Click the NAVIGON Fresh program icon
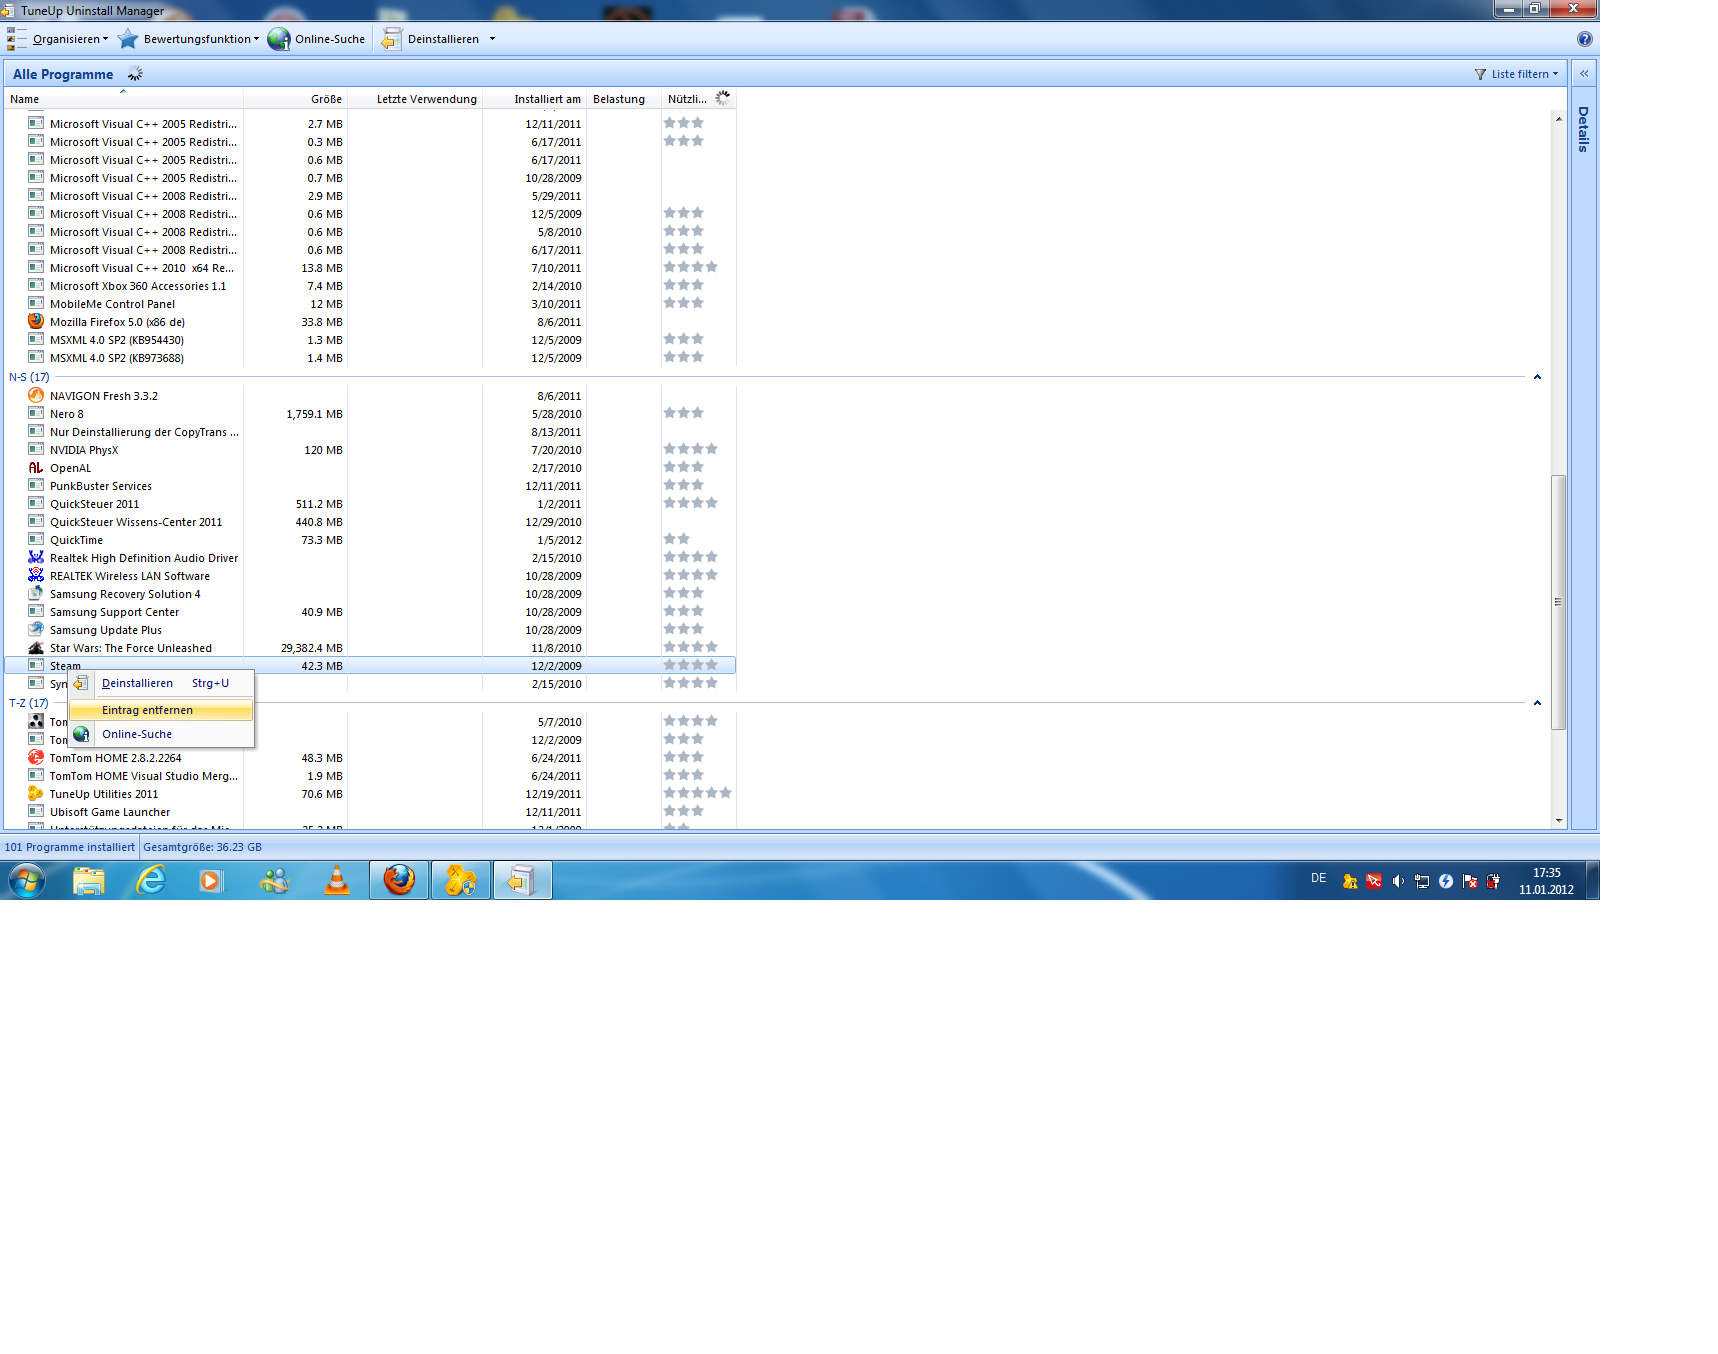 coord(36,395)
